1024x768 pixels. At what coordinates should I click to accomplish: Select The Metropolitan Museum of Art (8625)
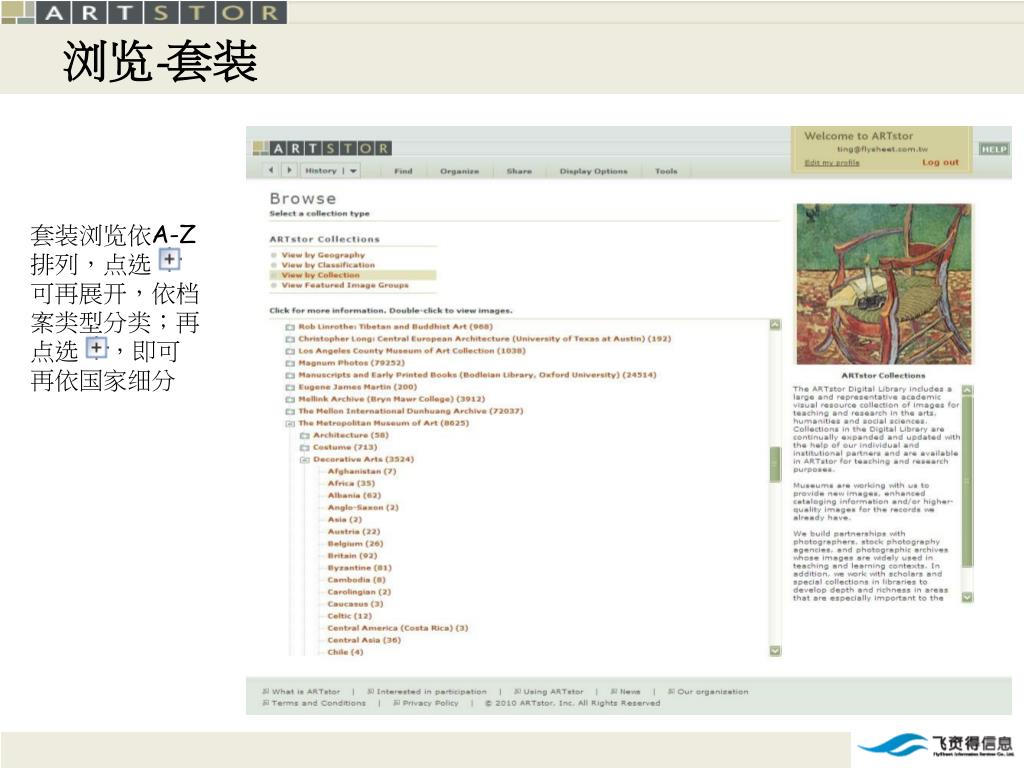(x=383, y=423)
